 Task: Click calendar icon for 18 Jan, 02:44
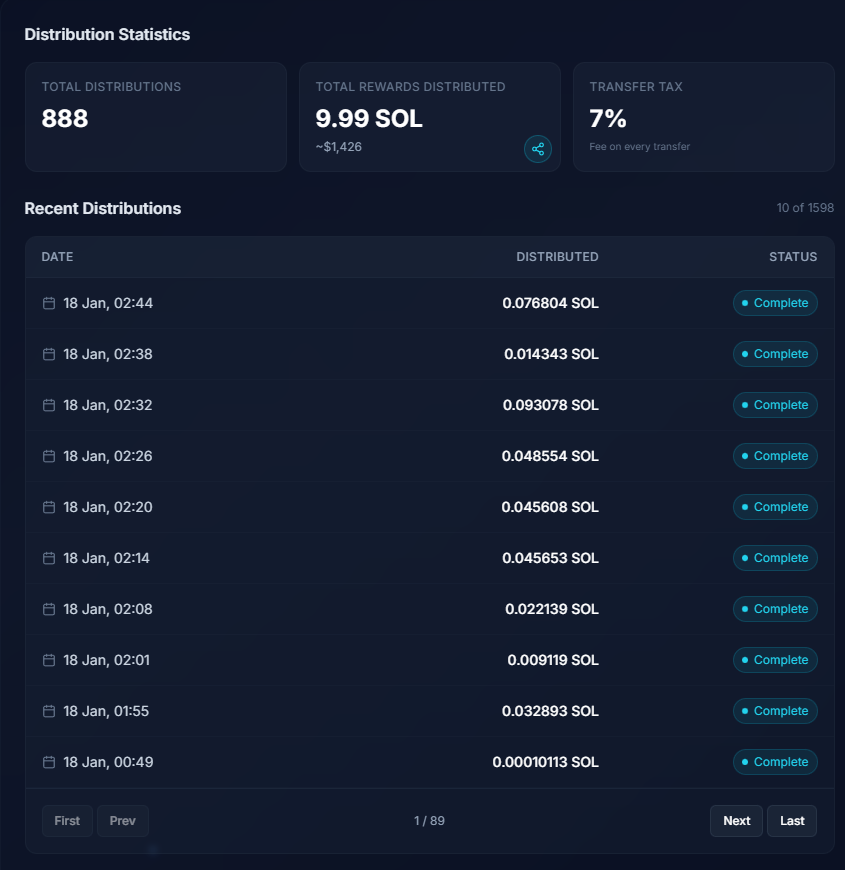[x=49, y=303]
